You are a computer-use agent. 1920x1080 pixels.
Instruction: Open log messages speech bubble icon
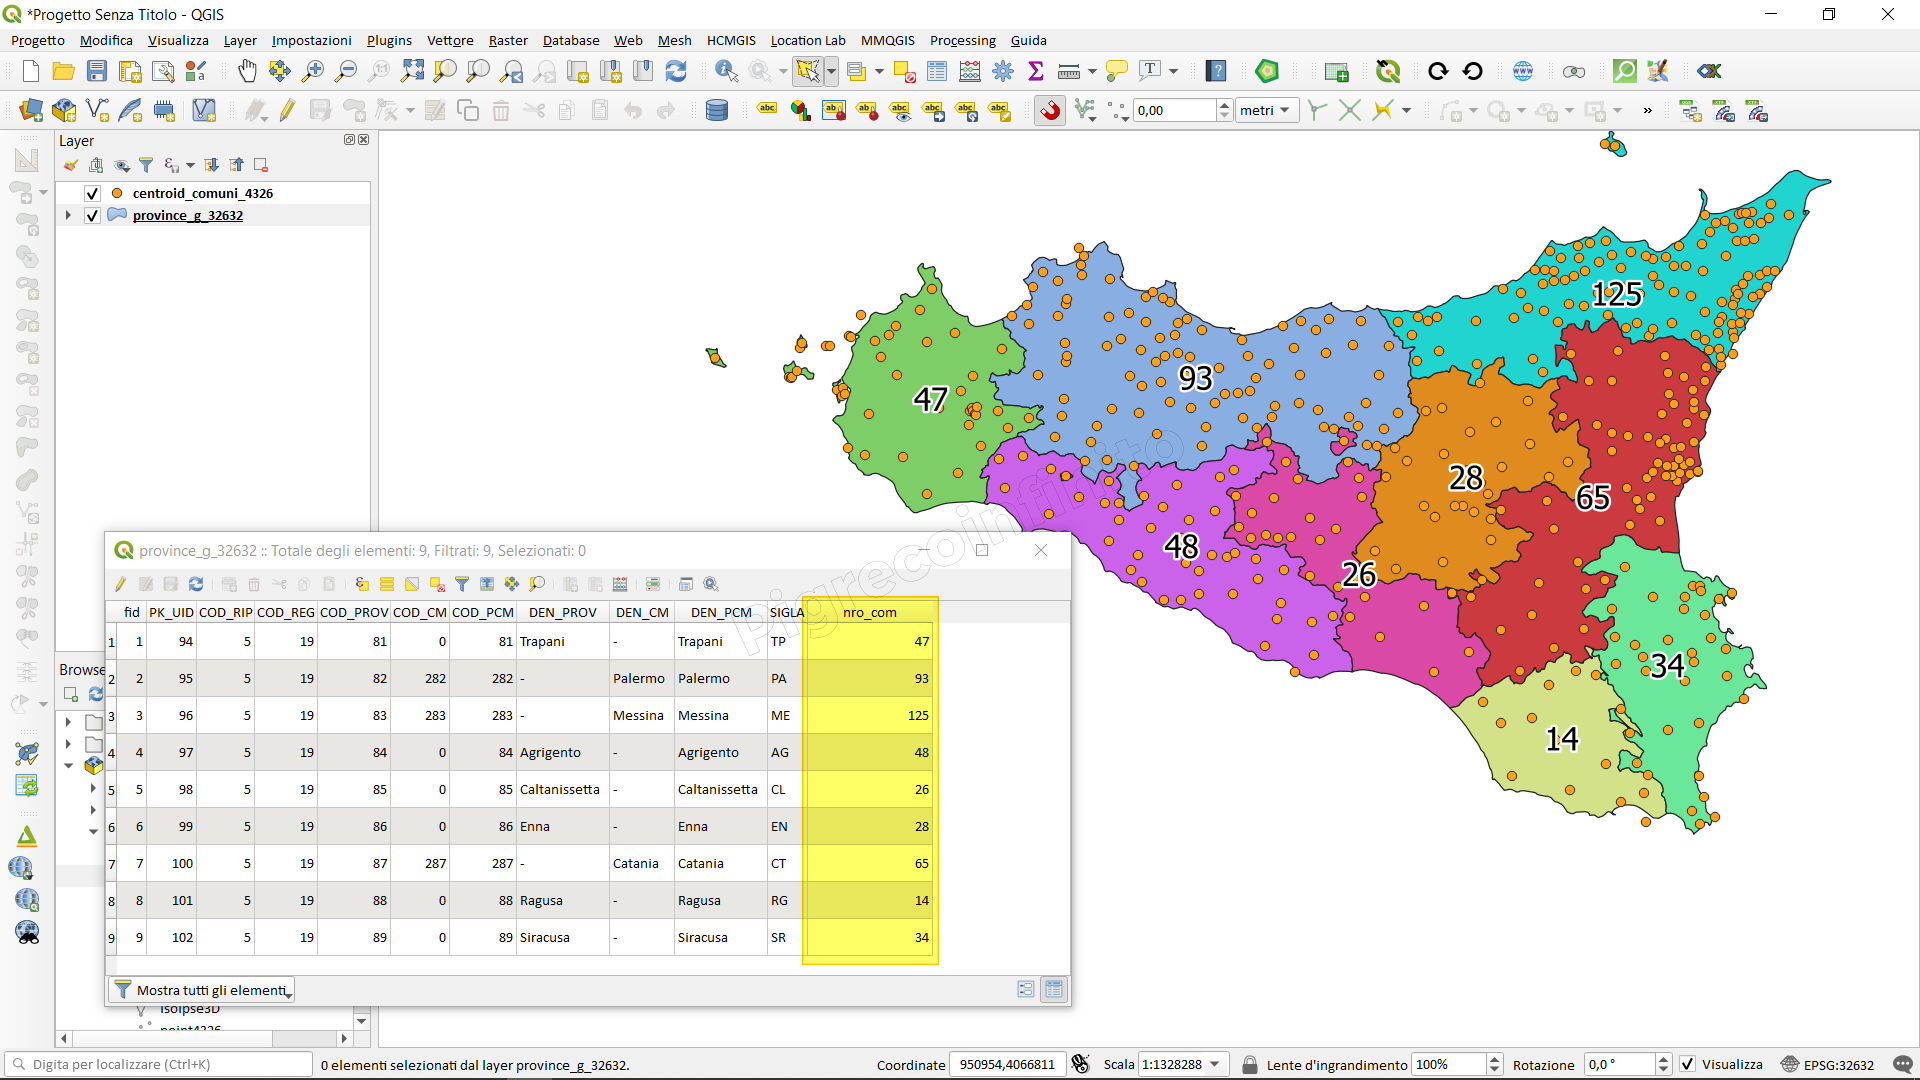click(1901, 1064)
